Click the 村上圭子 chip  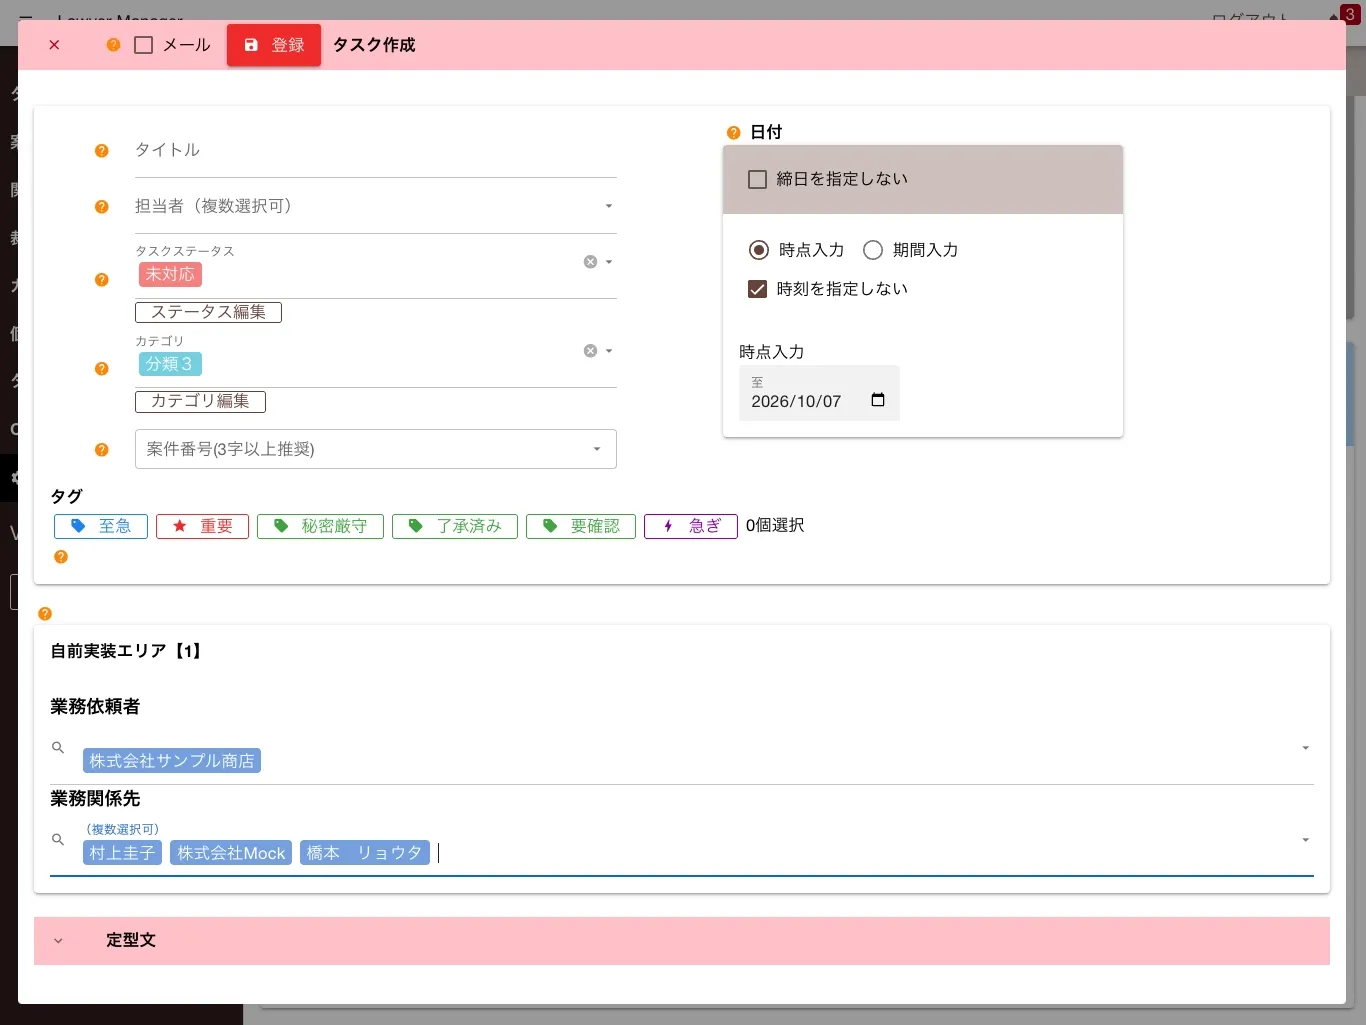pos(122,853)
